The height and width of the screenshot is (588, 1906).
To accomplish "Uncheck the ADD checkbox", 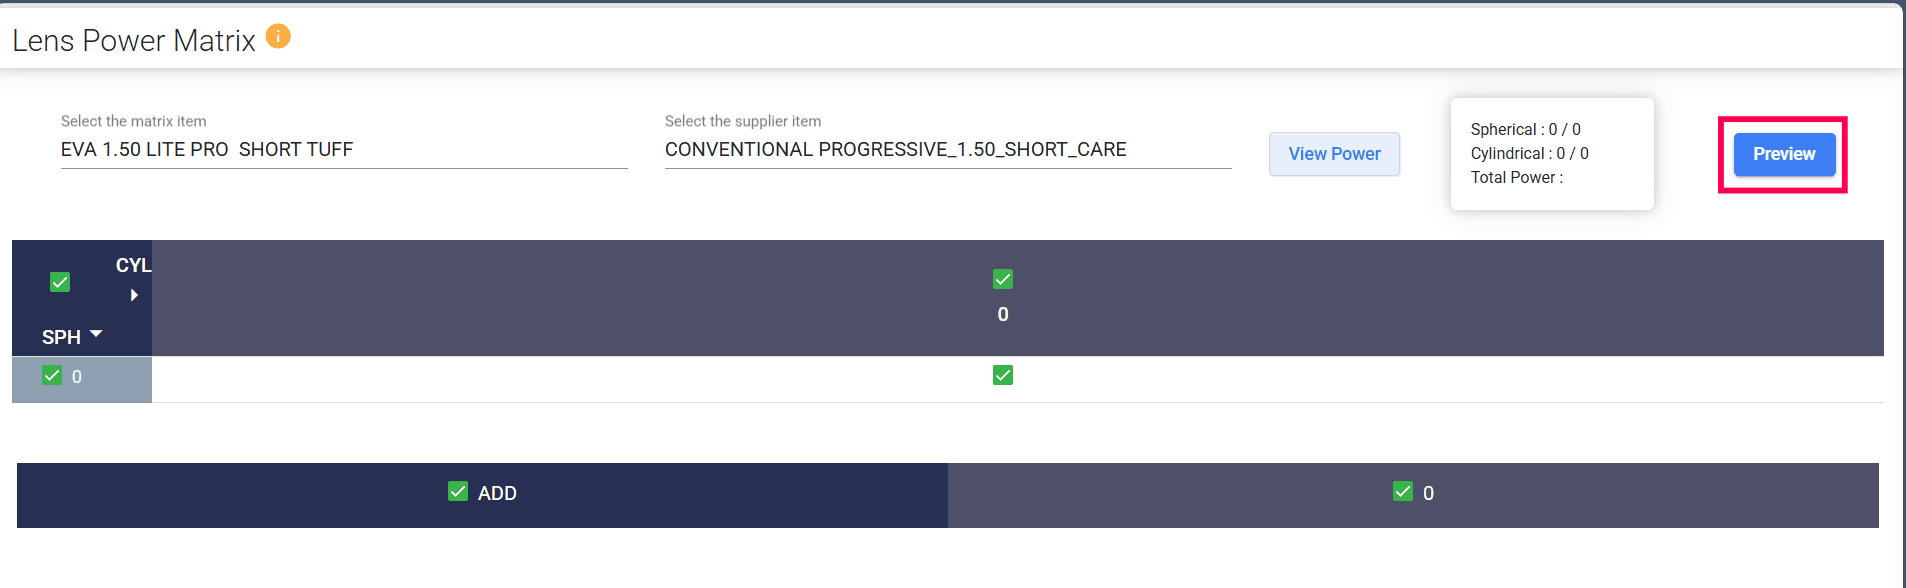I will click(458, 491).
